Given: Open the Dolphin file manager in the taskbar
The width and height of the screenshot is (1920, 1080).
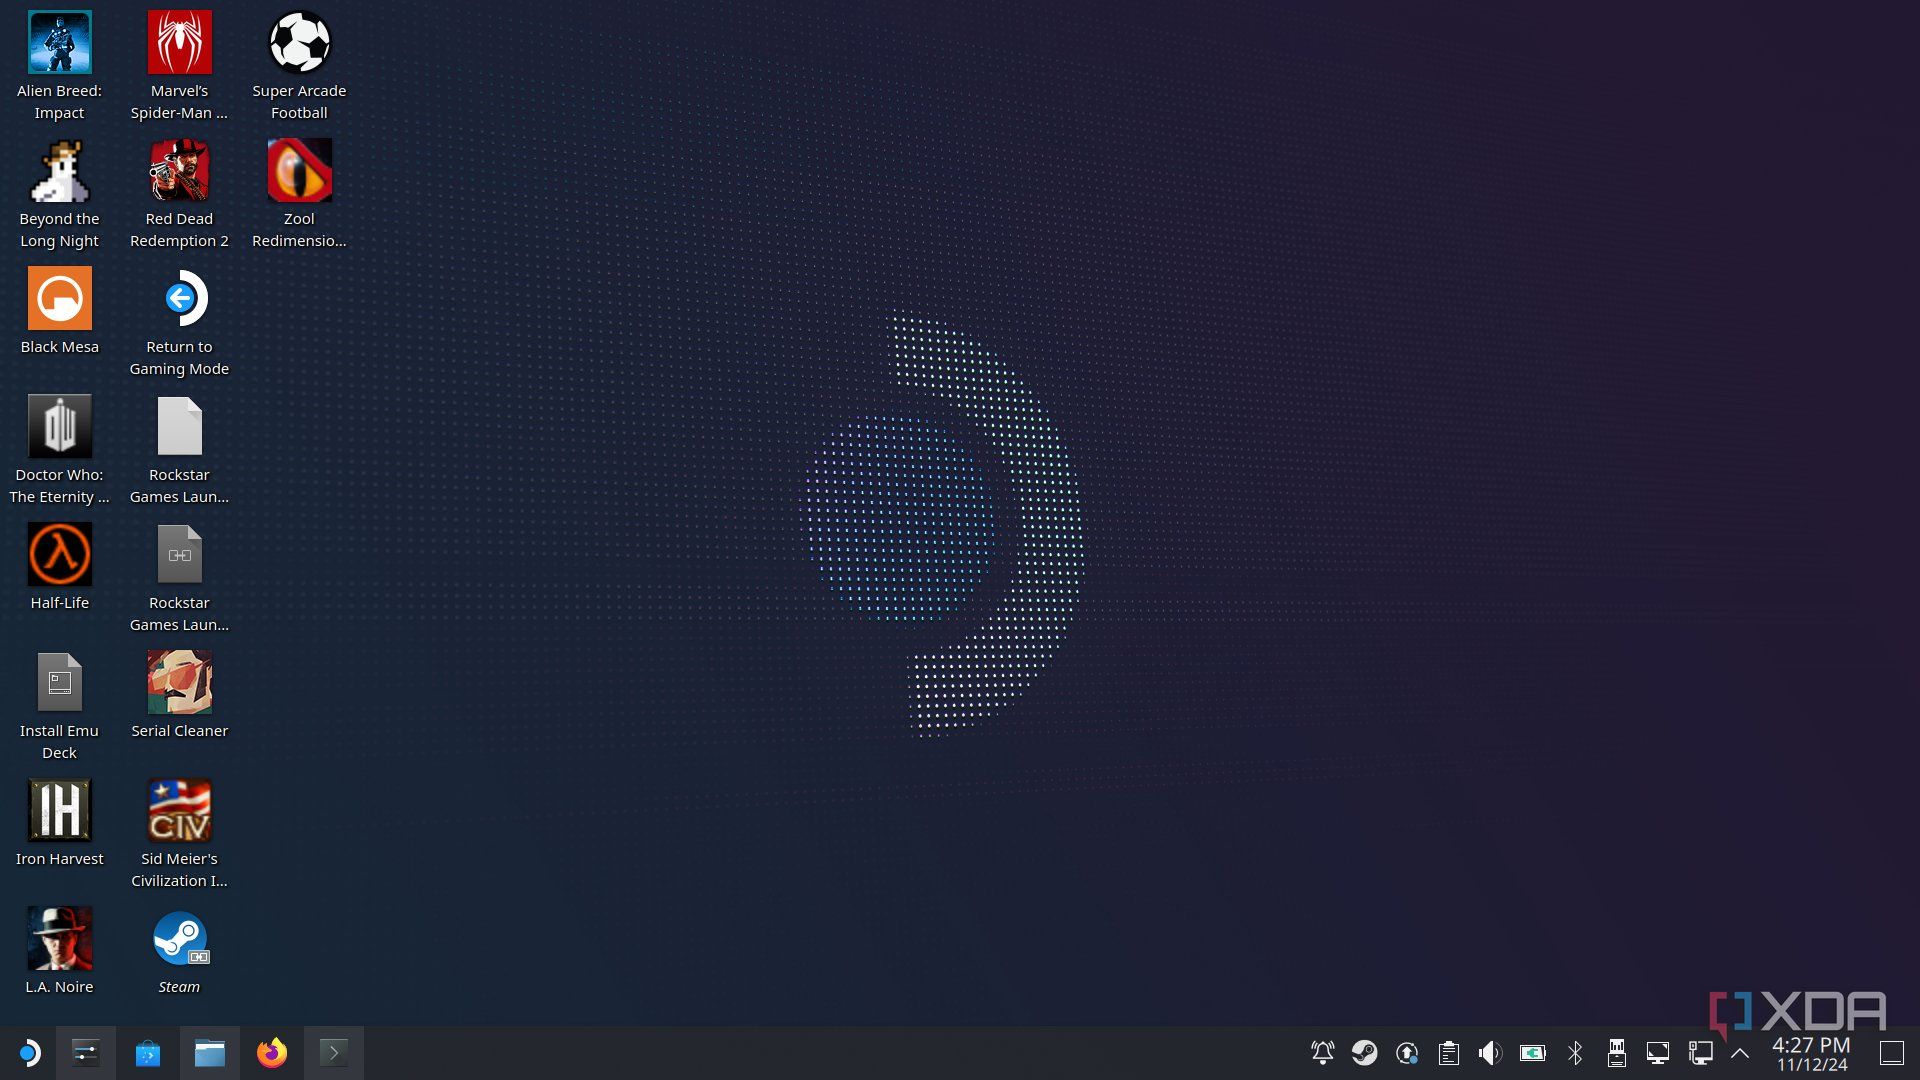Looking at the screenshot, I should (210, 1053).
